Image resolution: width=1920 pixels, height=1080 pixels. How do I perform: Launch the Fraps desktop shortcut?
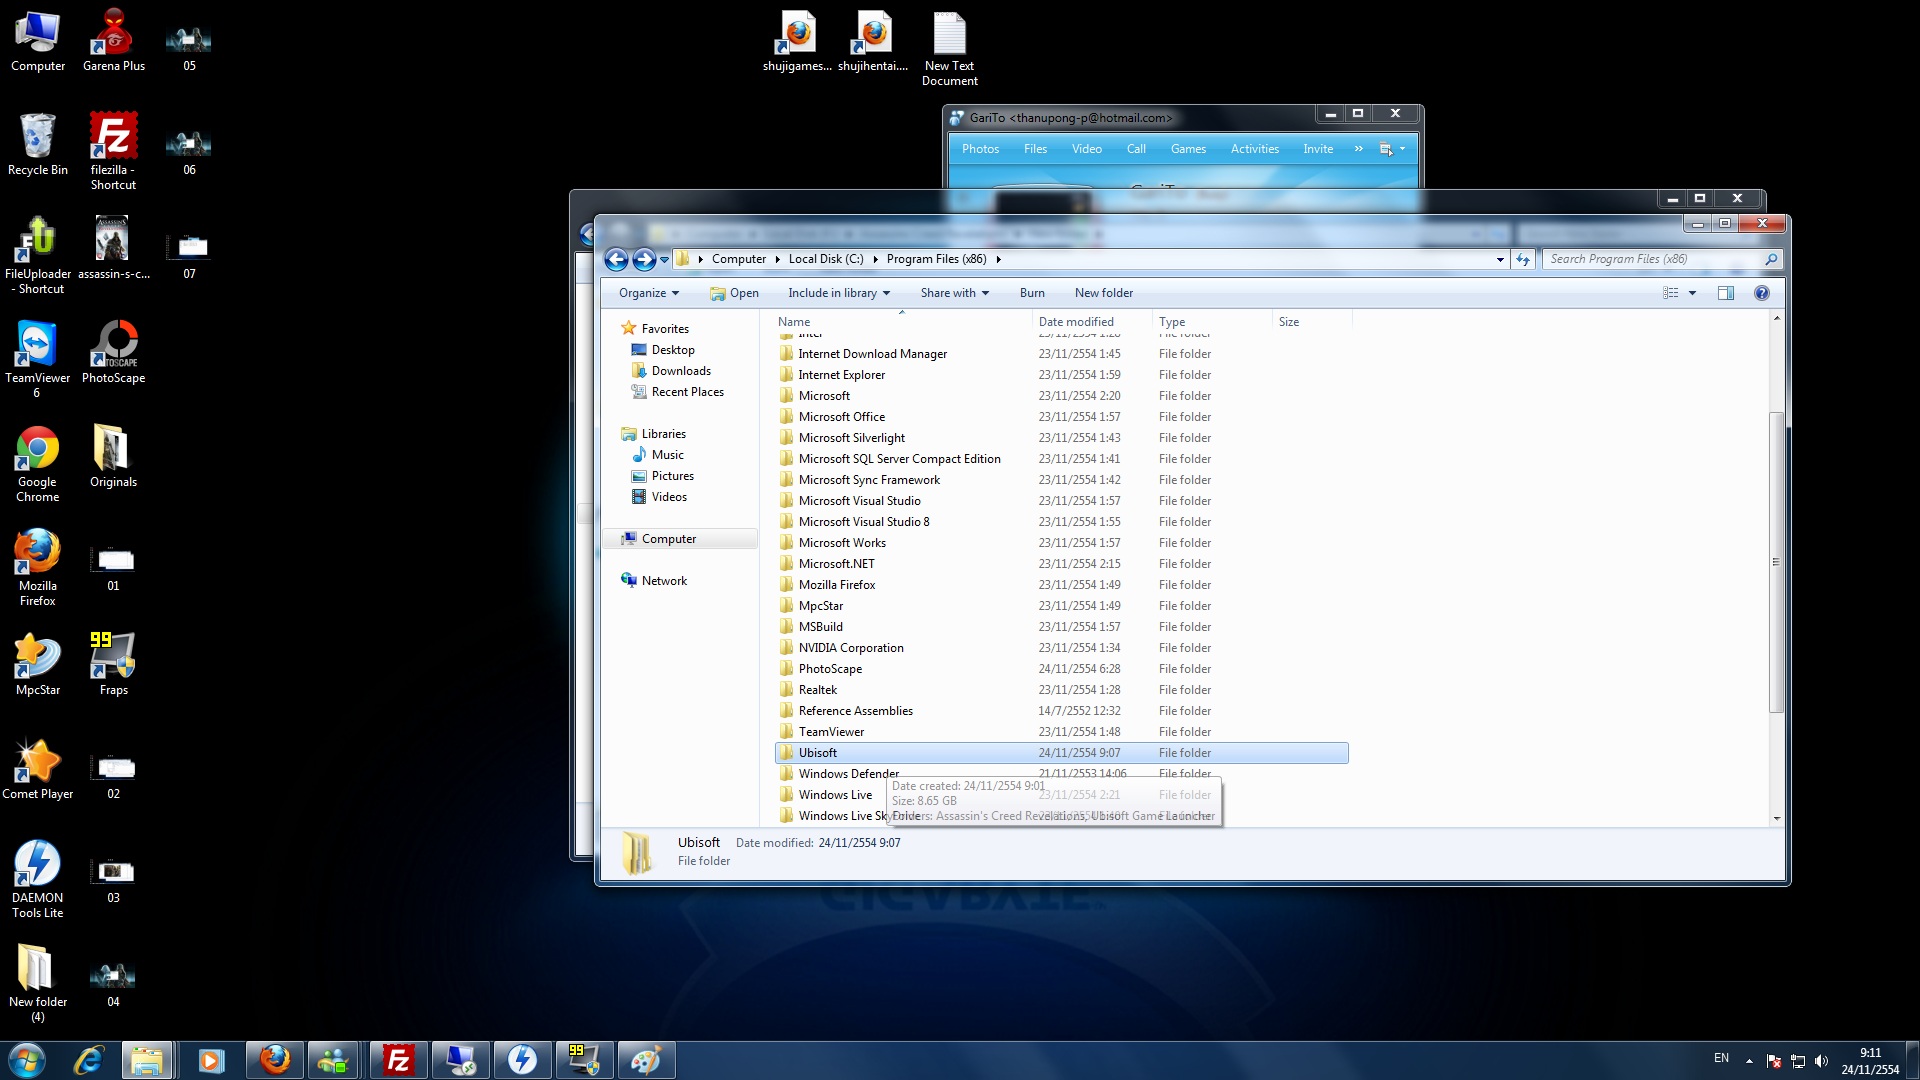[x=113, y=656]
